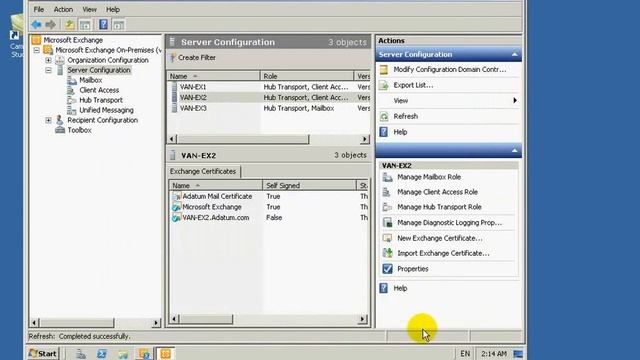Click the Show/Hide Action Pane toolbar icon
Viewport: 640px width, 360px height.
(x=119, y=25)
